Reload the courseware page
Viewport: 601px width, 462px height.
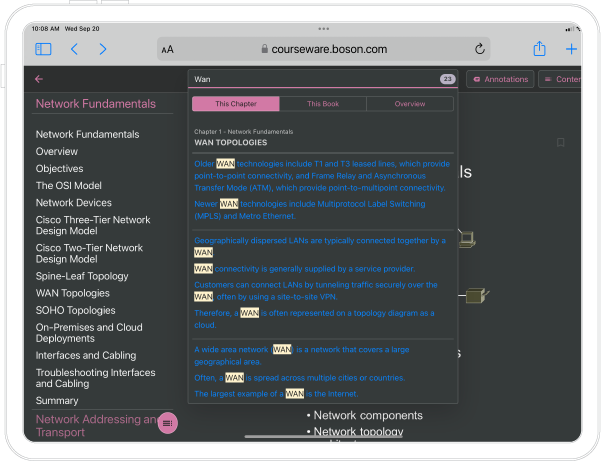[x=480, y=49]
